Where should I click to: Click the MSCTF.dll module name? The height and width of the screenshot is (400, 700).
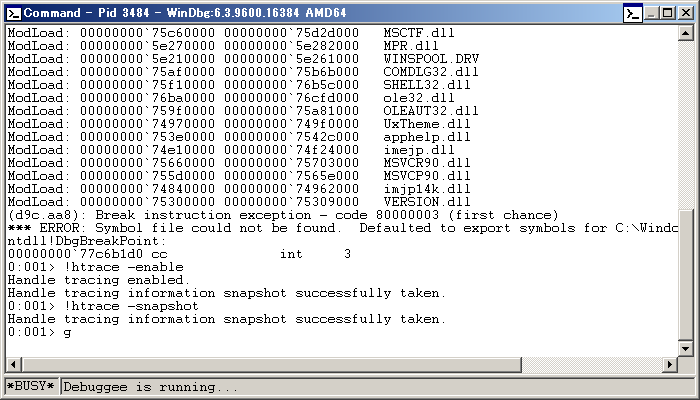[419, 33]
